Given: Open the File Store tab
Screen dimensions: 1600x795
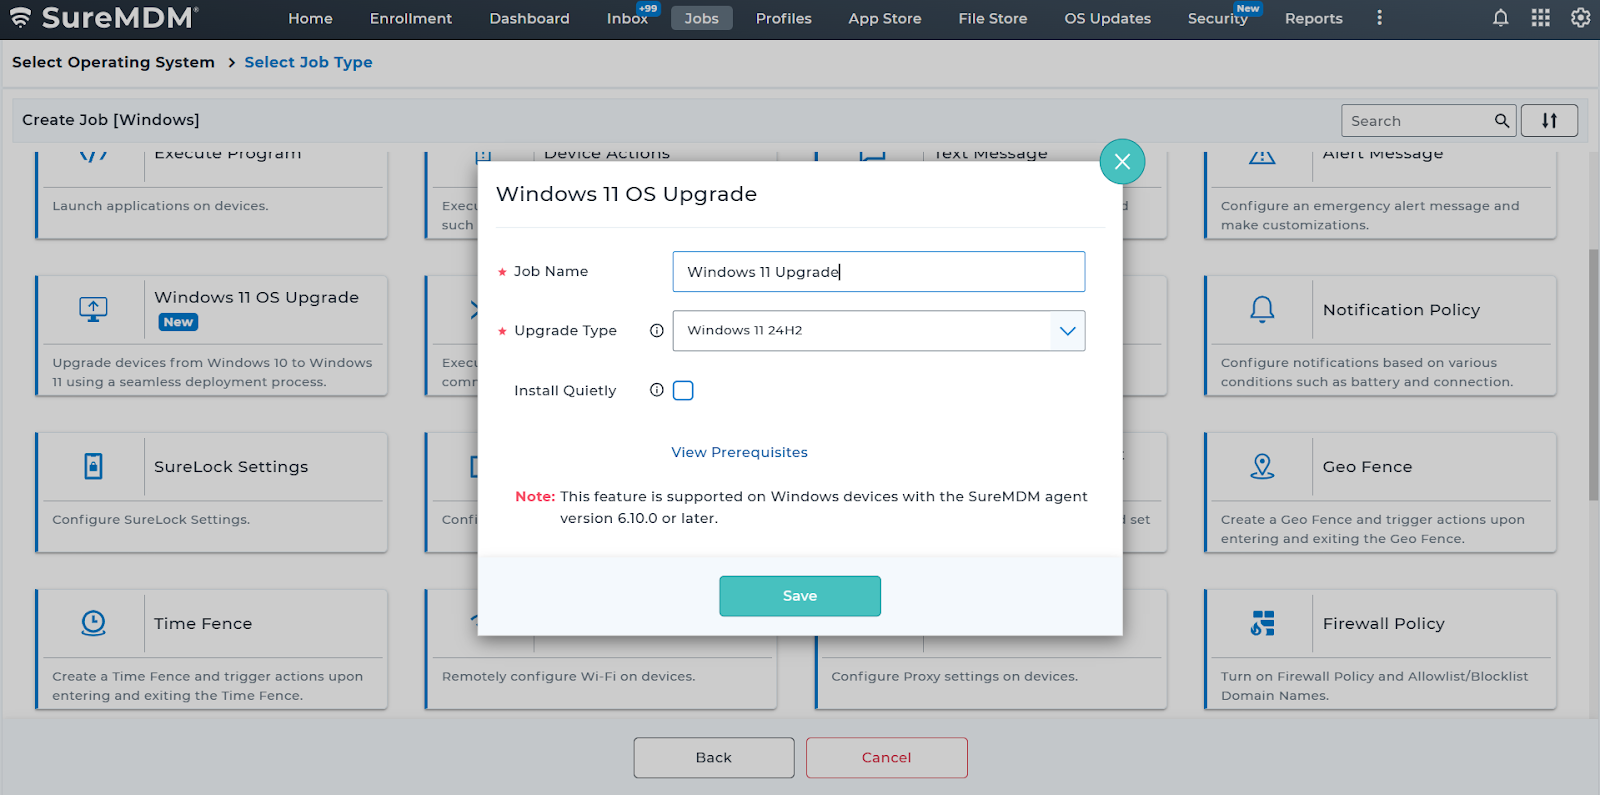Looking at the screenshot, I should pos(992,18).
